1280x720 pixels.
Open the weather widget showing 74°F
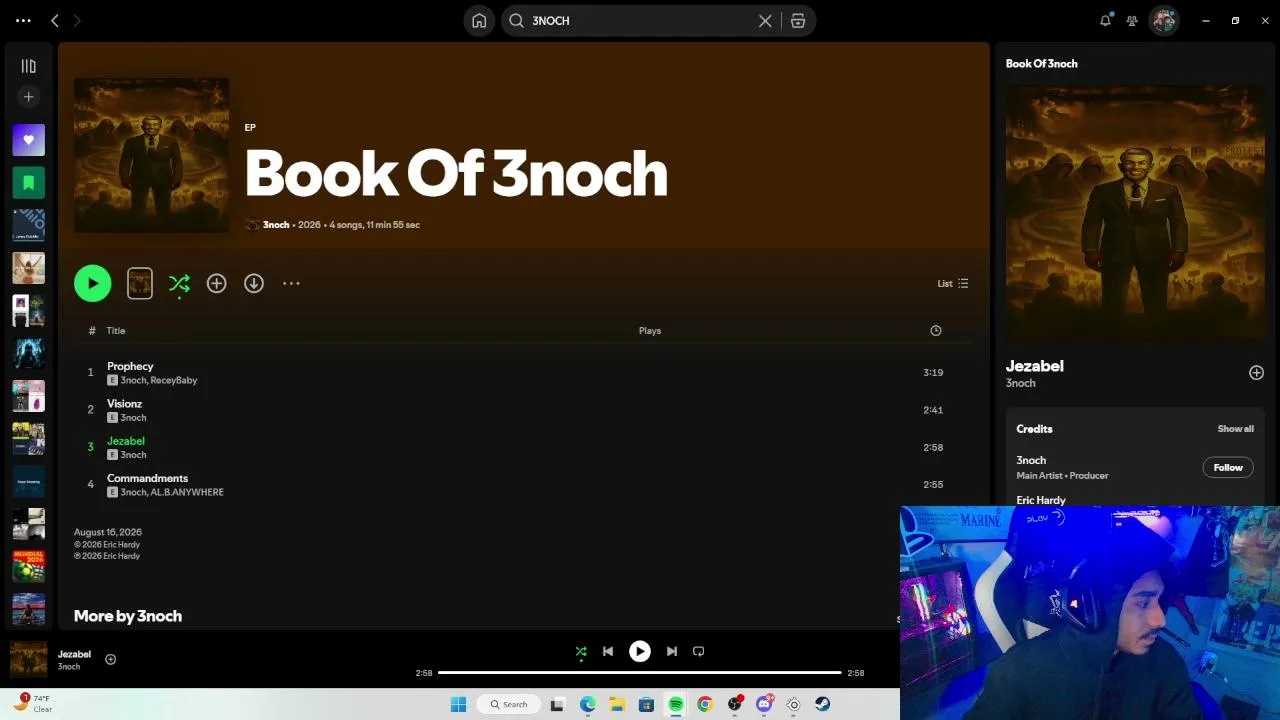point(32,704)
